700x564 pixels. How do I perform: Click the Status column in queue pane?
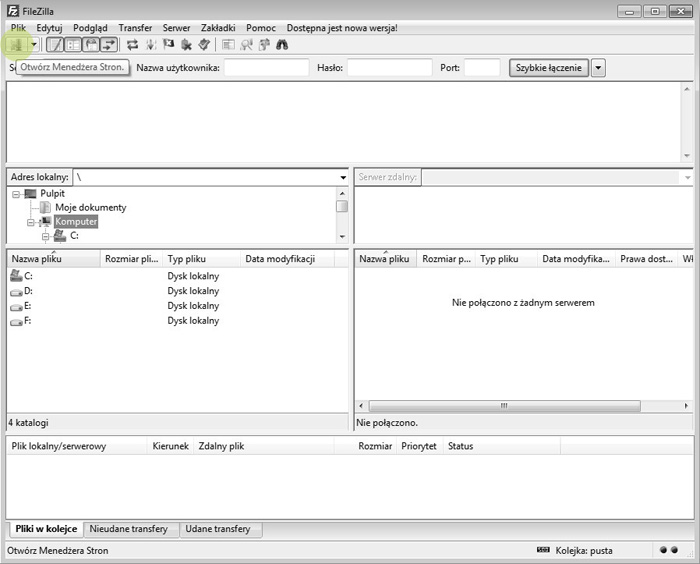[502, 446]
